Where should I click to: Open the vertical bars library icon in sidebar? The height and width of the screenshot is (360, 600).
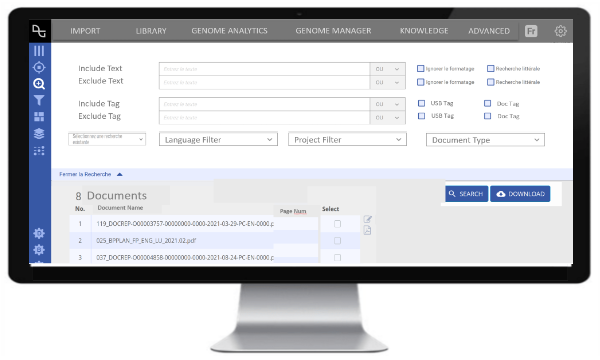click(x=39, y=51)
